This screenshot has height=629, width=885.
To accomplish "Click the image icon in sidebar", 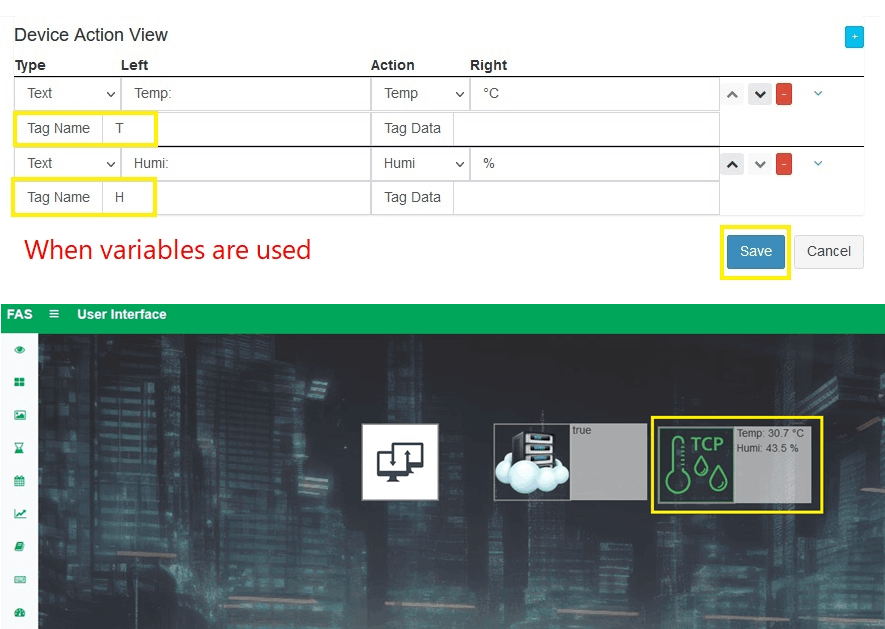I will click(20, 415).
